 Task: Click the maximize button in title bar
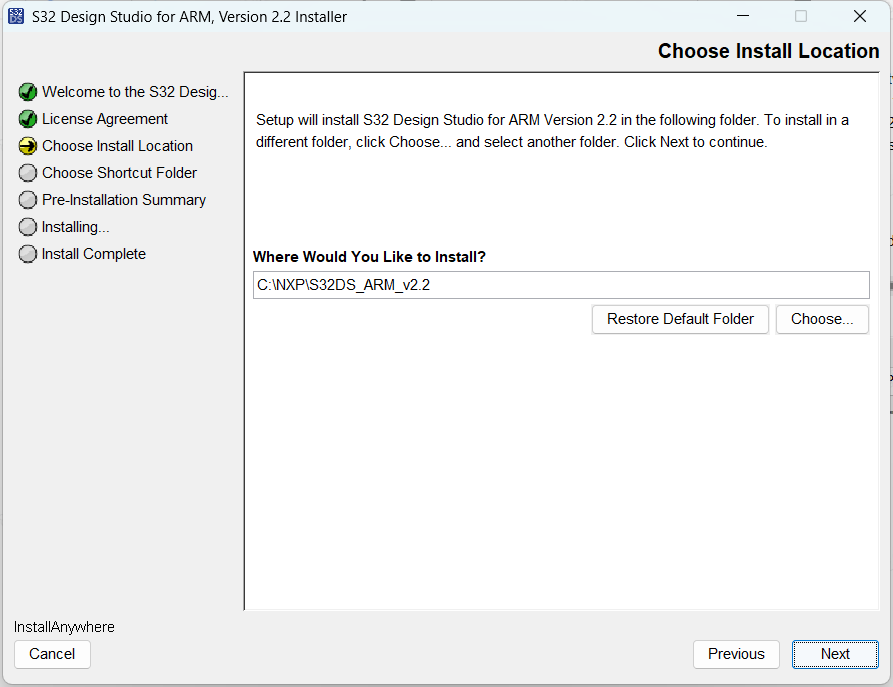801,16
